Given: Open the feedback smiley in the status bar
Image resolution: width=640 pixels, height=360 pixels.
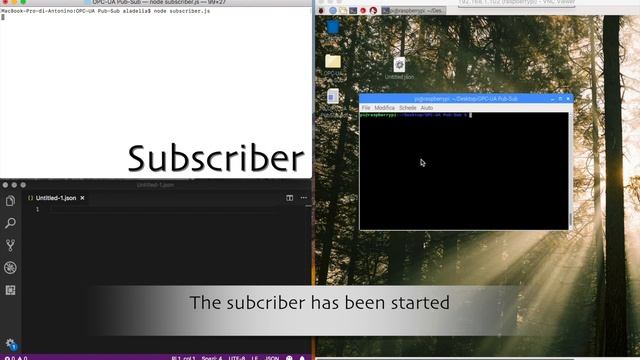Looking at the screenshot, I should 289,358.
